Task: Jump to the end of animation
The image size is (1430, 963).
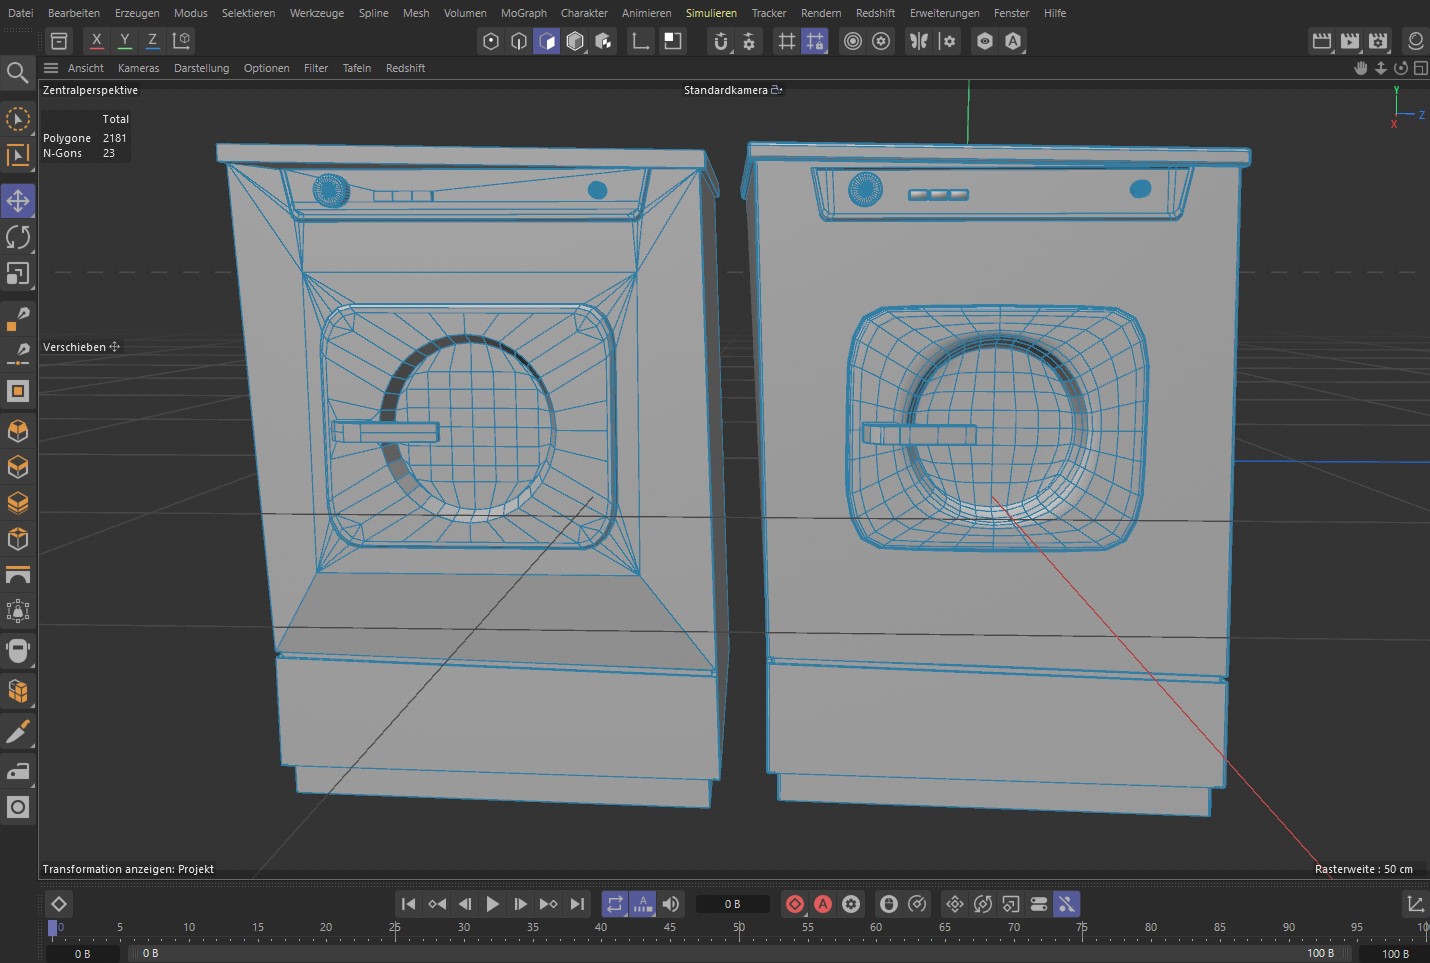Action: click(577, 904)
